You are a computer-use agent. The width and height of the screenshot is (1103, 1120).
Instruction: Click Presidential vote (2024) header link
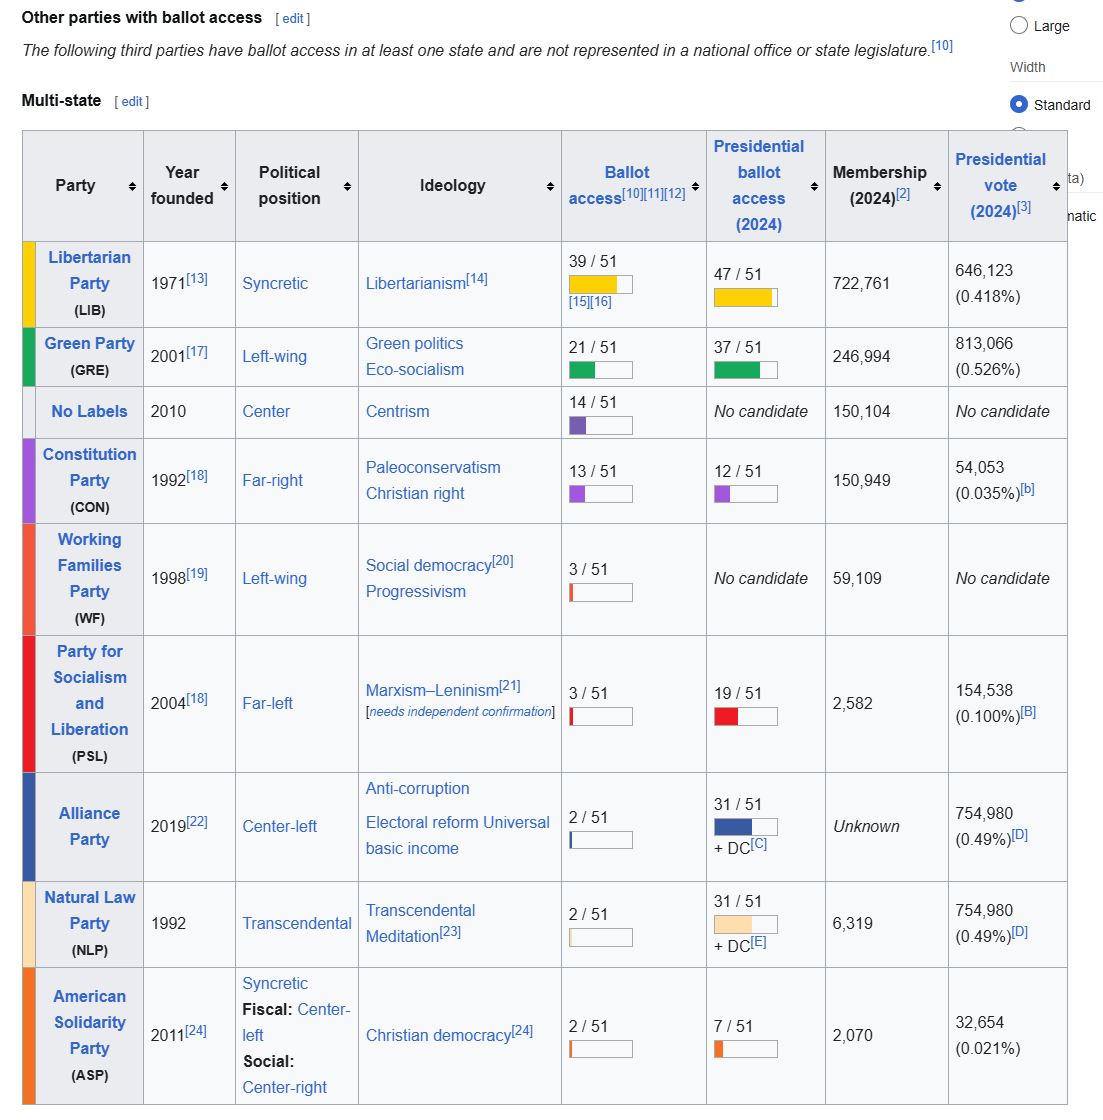coord(1000,185)
